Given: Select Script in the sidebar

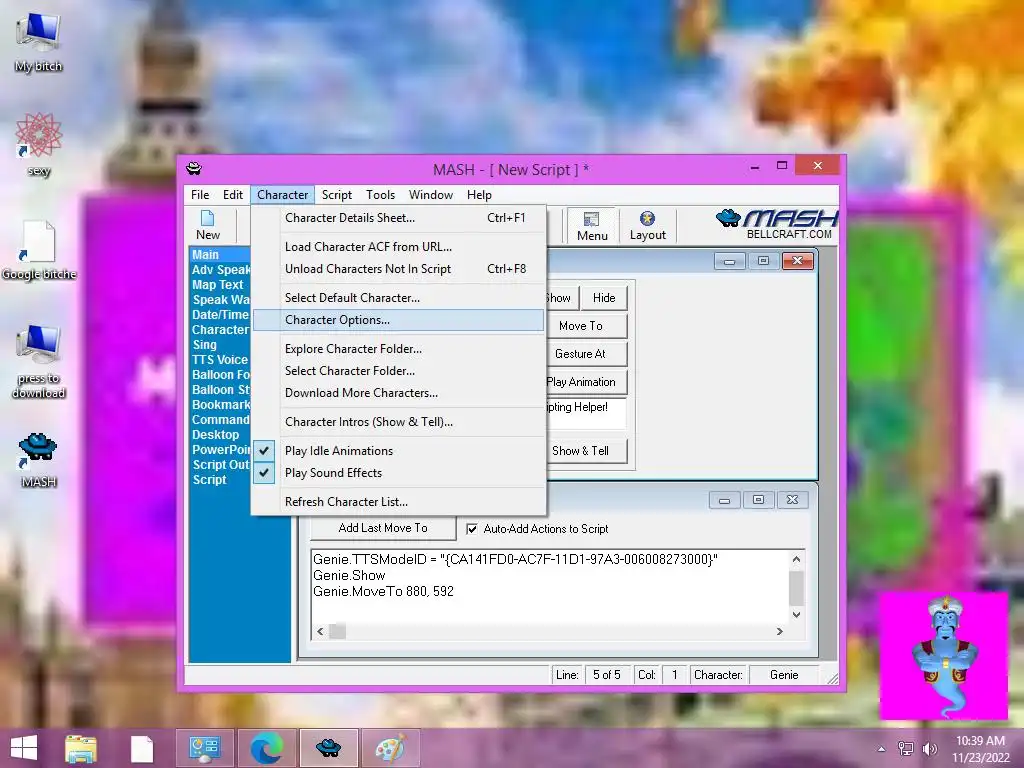Looking at the screenshot, I should pyautogui.click(x=210, y=480).
